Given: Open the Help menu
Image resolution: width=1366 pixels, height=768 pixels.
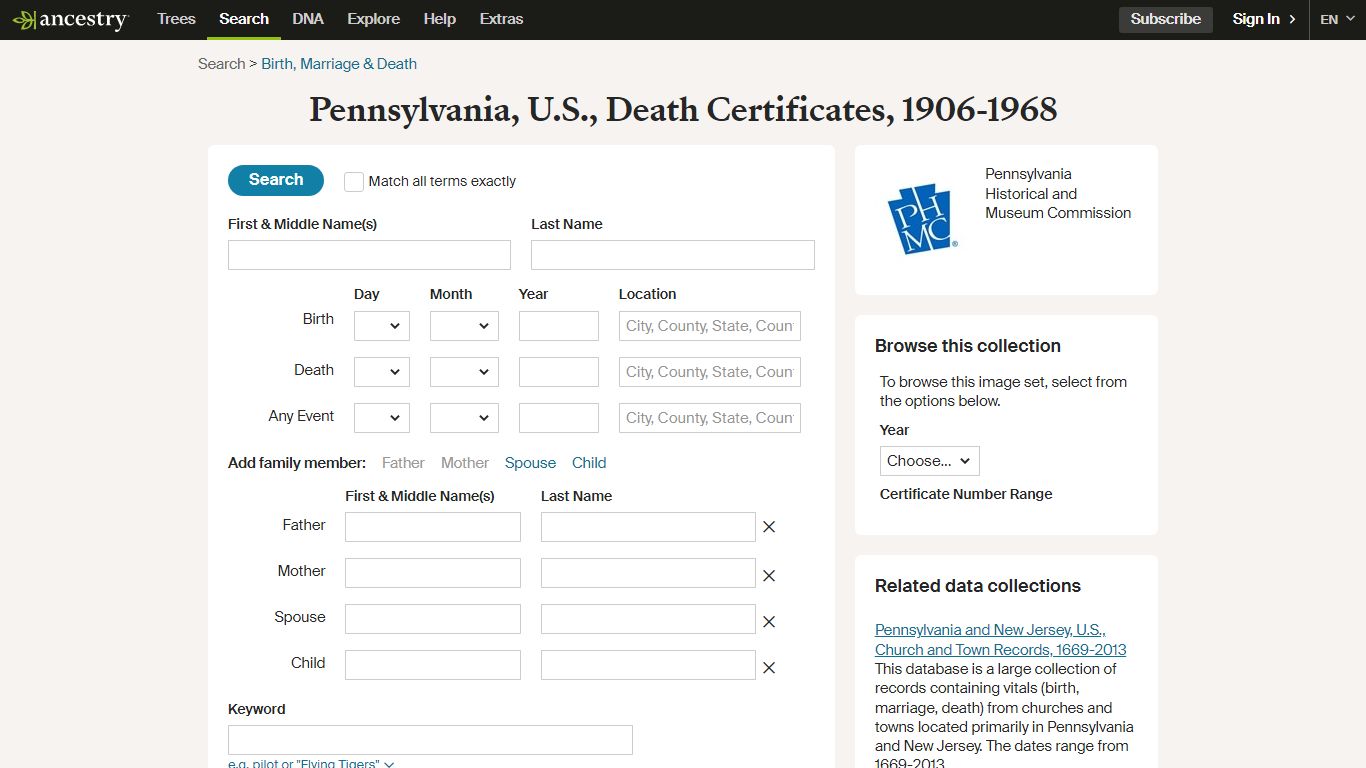Looking at the screenshot, I should (440, 19).
